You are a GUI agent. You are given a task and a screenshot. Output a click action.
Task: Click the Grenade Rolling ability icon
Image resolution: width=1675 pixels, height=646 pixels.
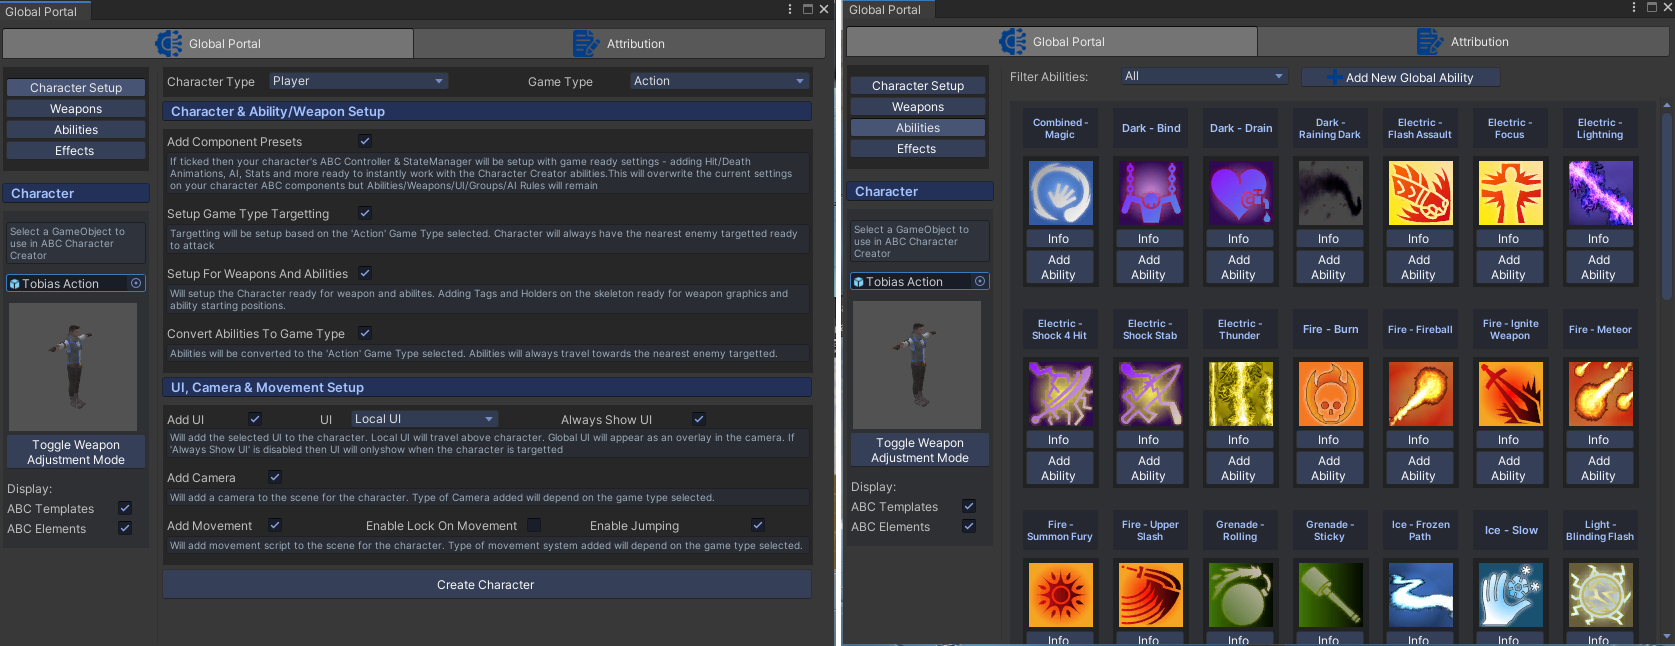pos(1240,595)
